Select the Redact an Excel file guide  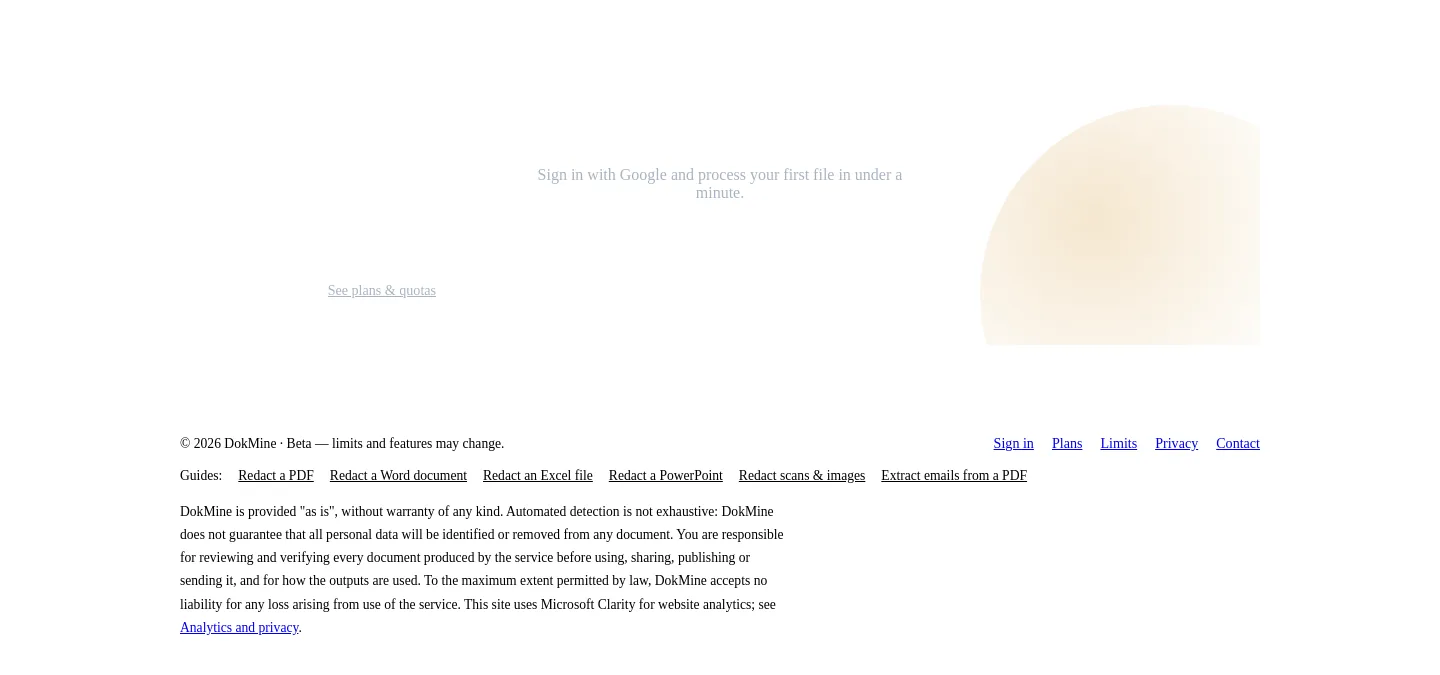tap(538, 475)
